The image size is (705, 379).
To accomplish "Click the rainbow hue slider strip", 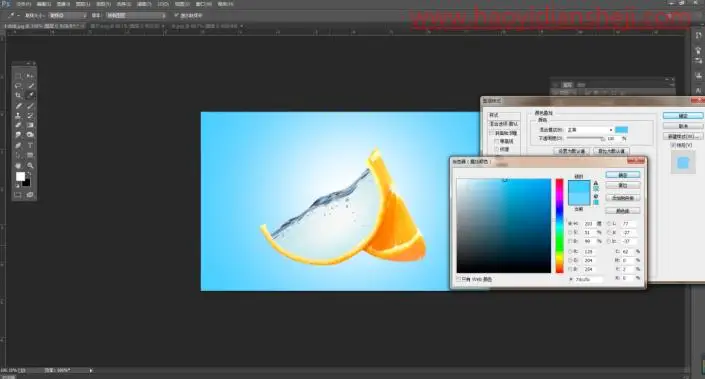I will click(559, 226).
